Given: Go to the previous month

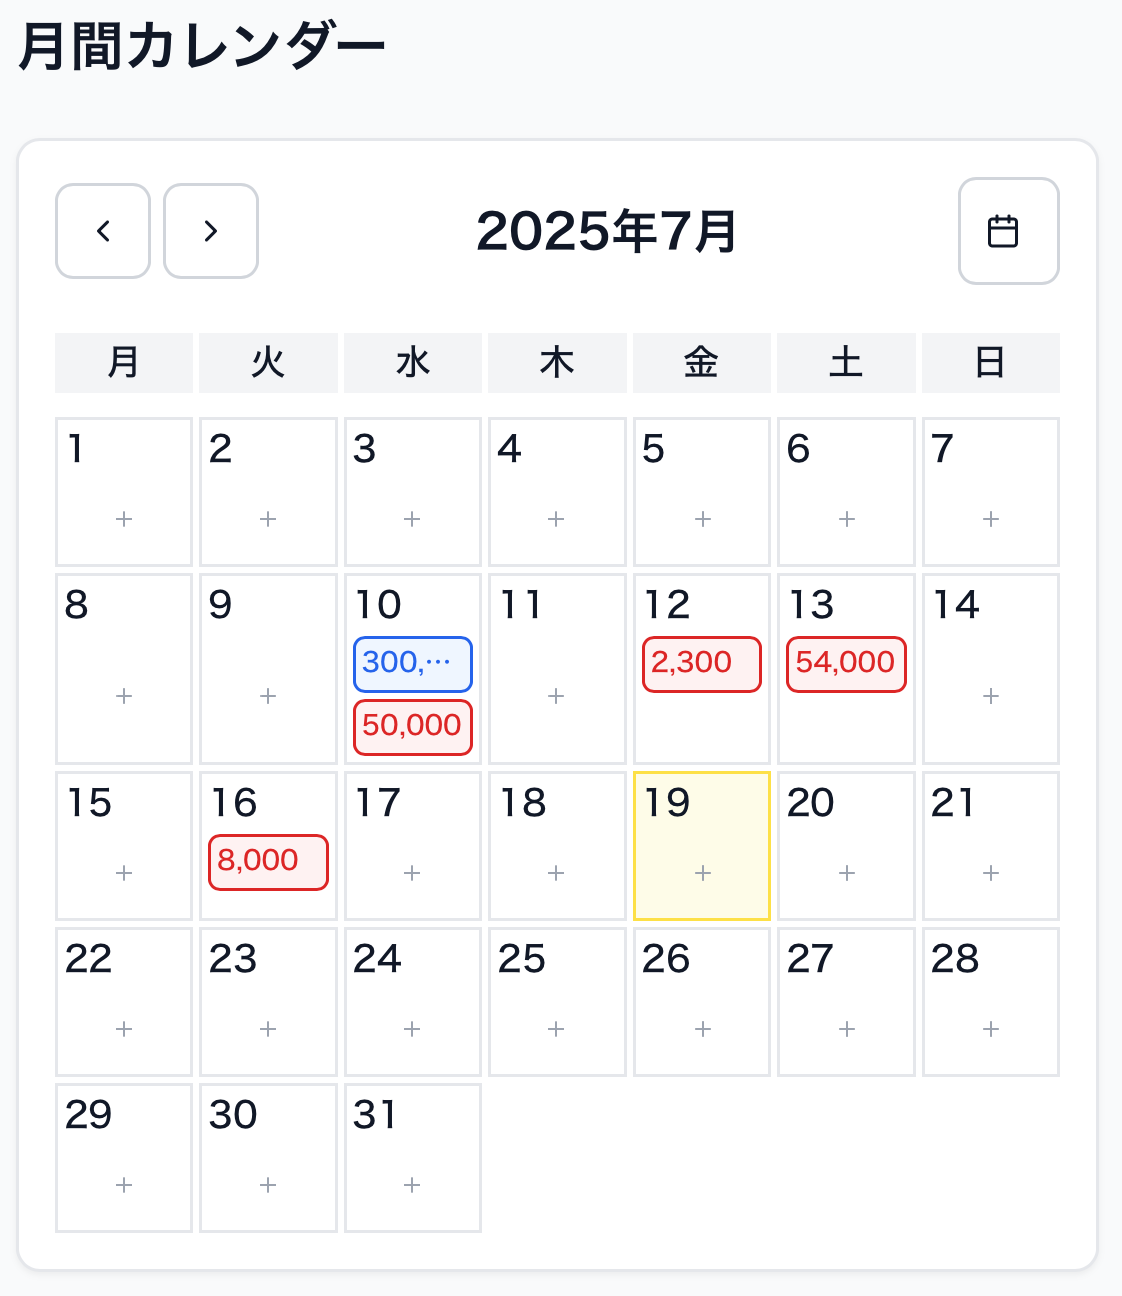Looking at the screenshot, I should (x=103, y=231).
